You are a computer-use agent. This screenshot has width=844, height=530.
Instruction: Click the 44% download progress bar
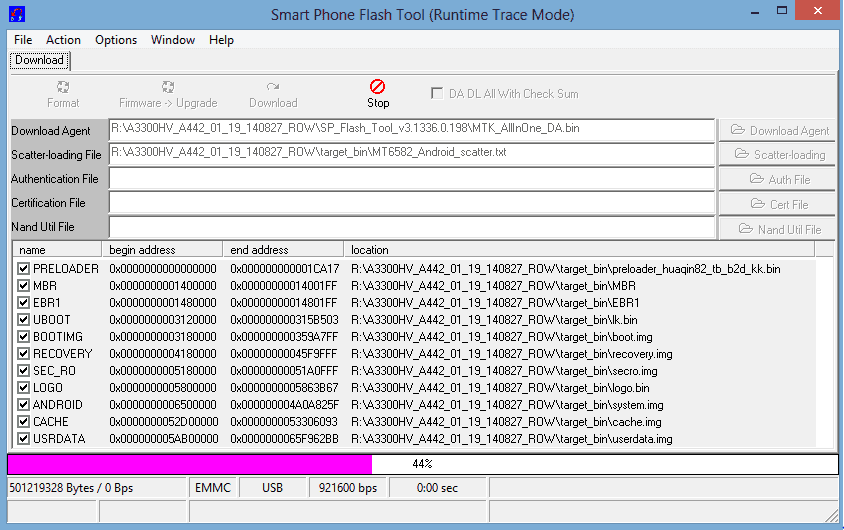[423, 464]
